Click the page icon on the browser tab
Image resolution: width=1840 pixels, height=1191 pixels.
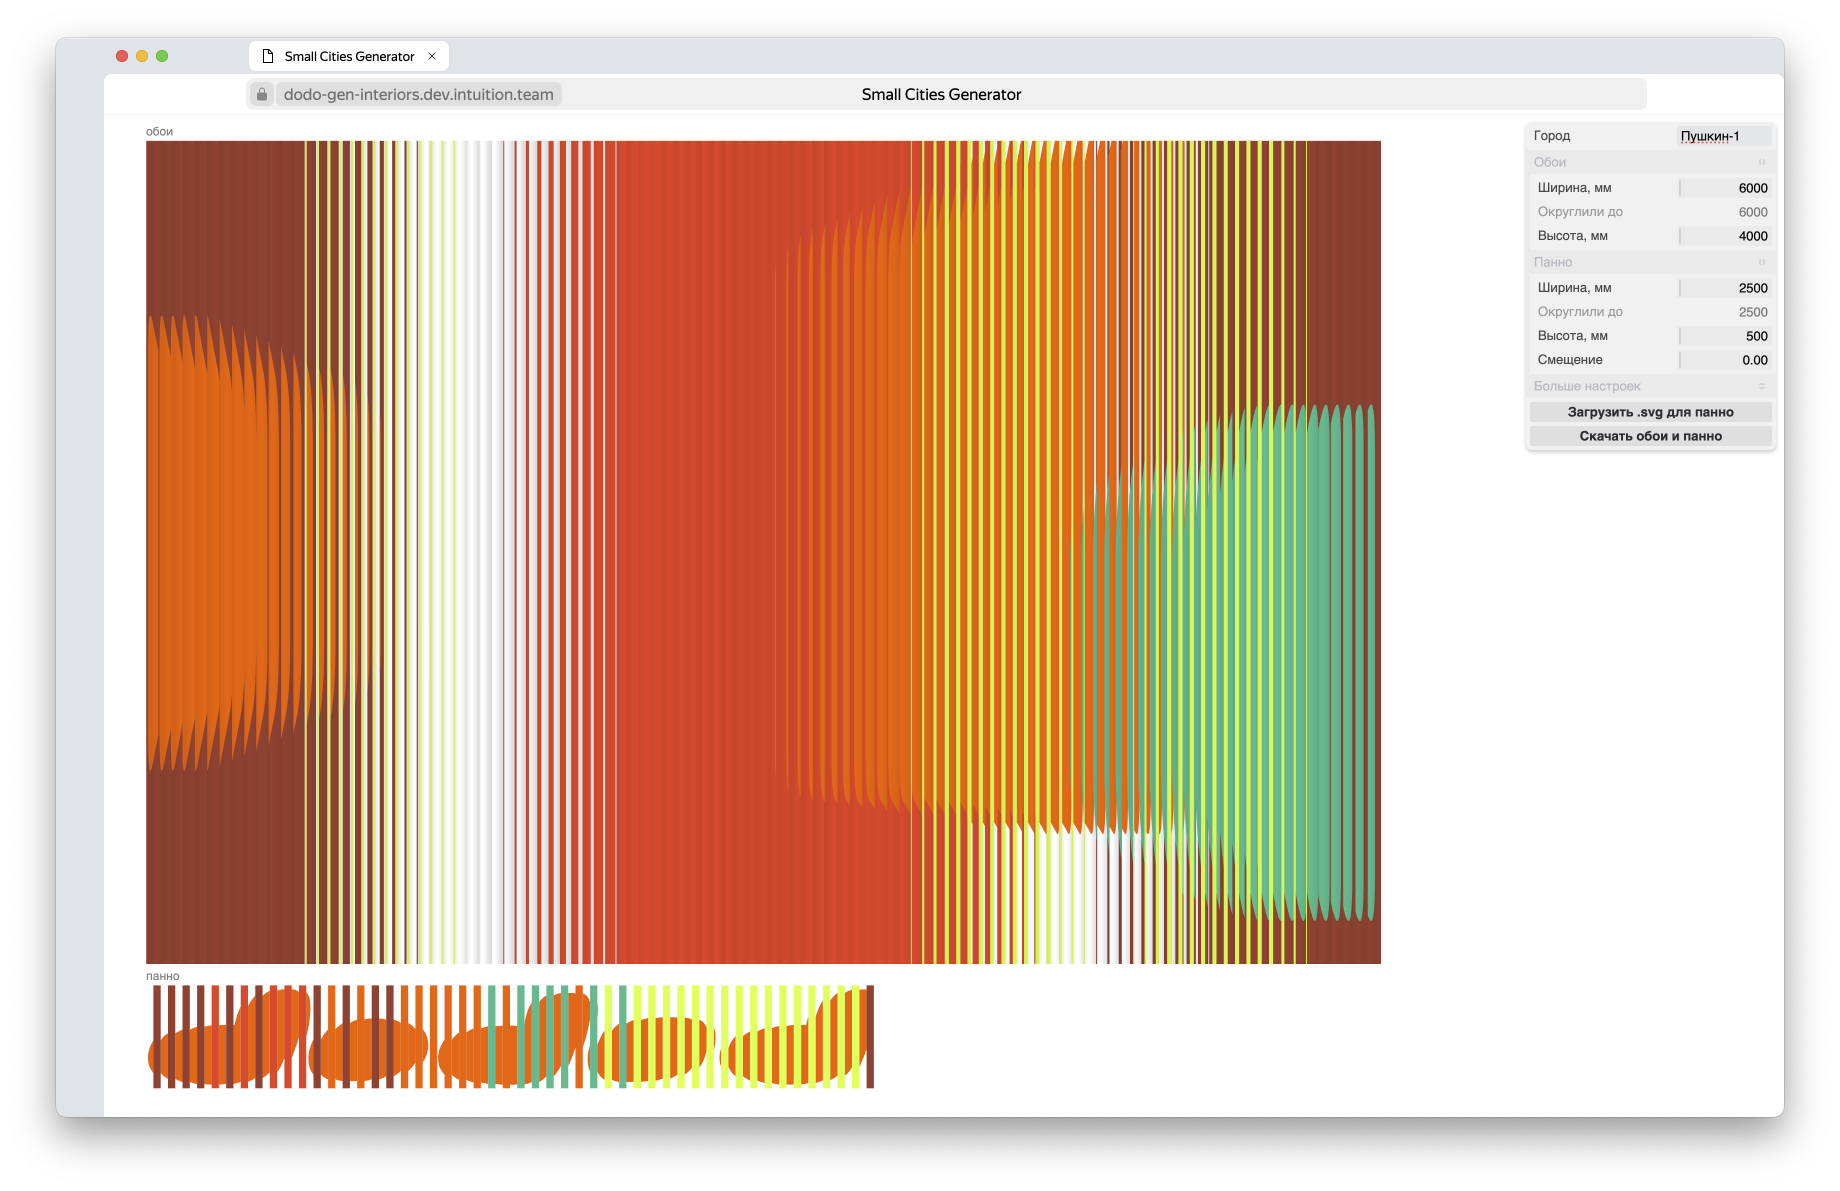coord(268,56)
